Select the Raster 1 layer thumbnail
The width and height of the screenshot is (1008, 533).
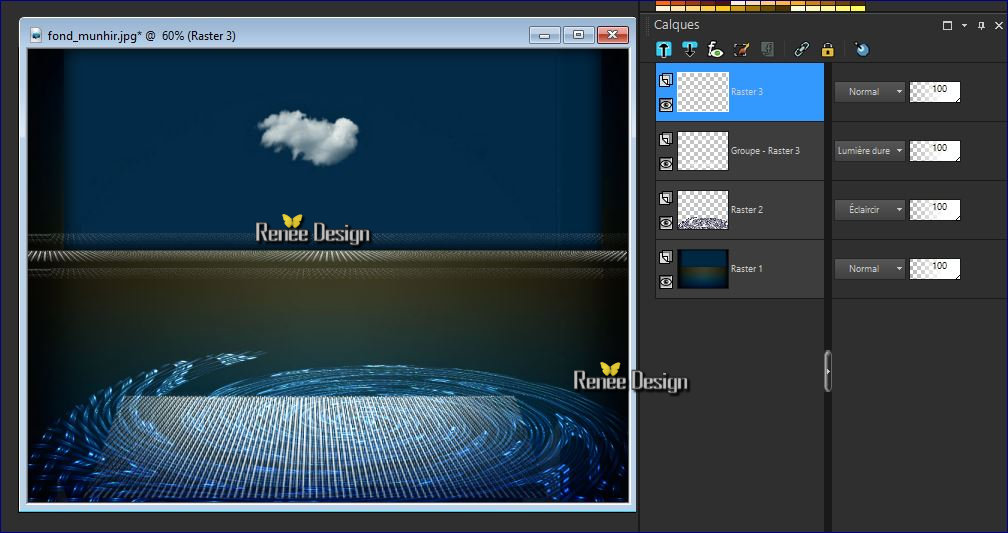coord(703,269)
